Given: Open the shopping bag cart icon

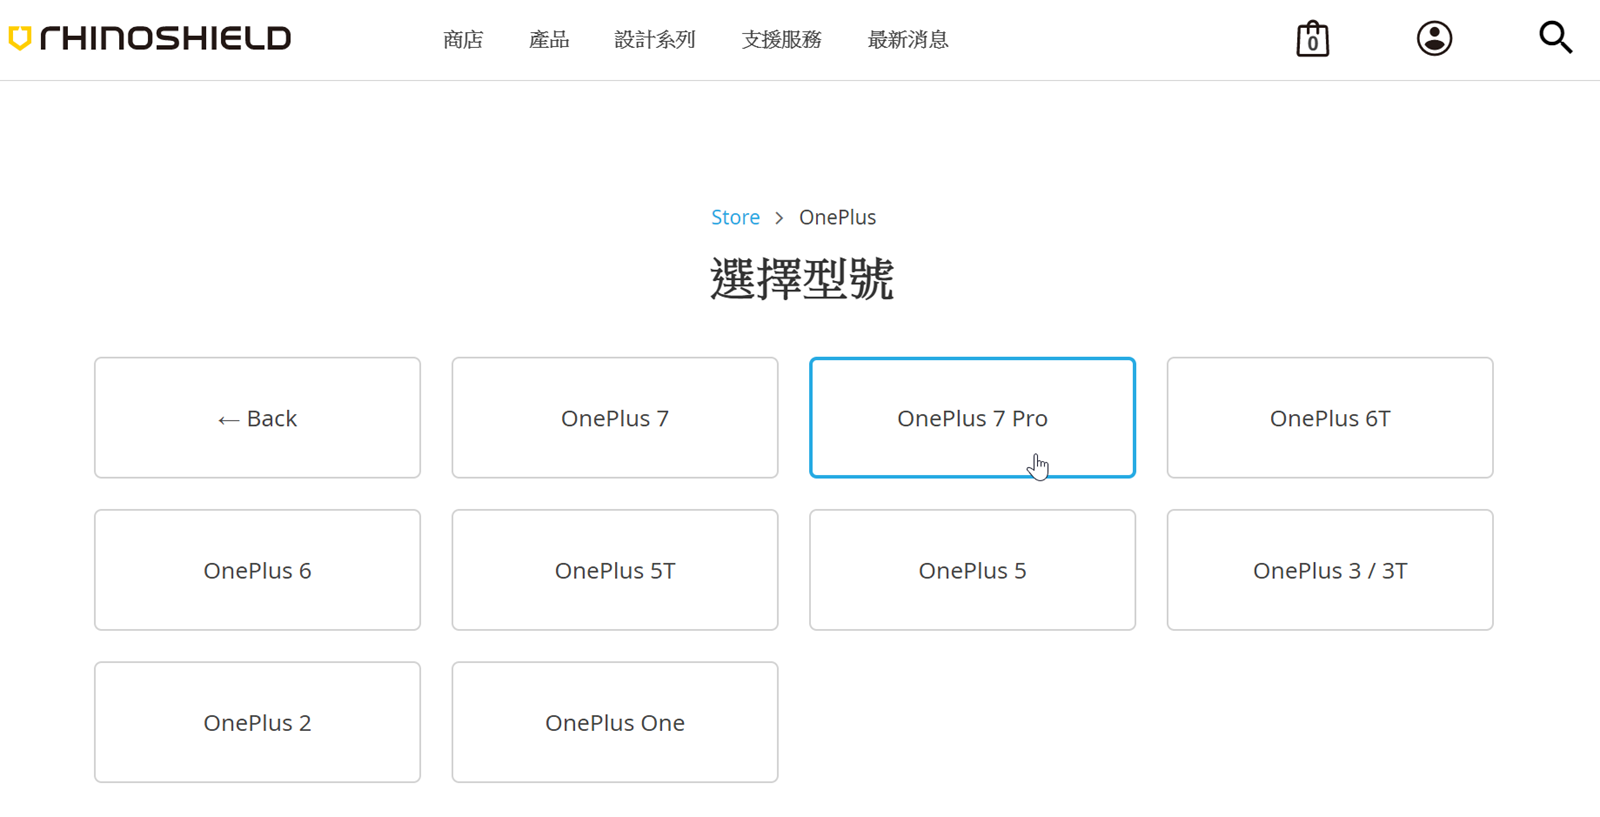Looking at the screenshot, I should (x=1312, y=39).
